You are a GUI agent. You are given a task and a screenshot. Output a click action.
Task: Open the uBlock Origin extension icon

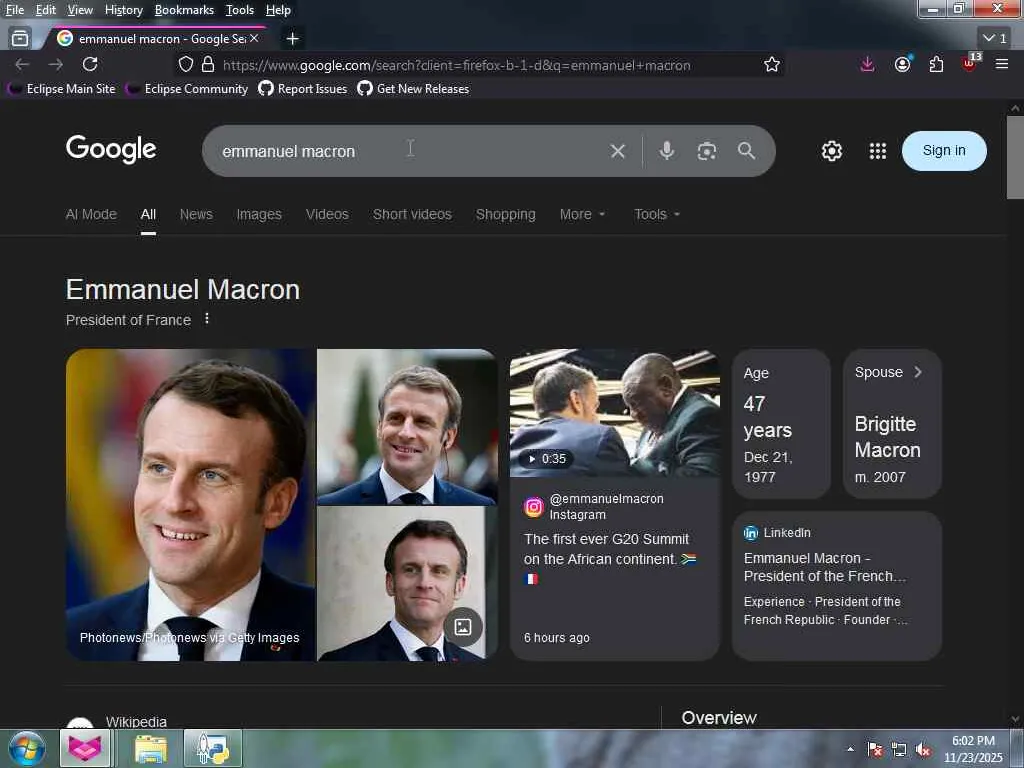tap(970, 63)
